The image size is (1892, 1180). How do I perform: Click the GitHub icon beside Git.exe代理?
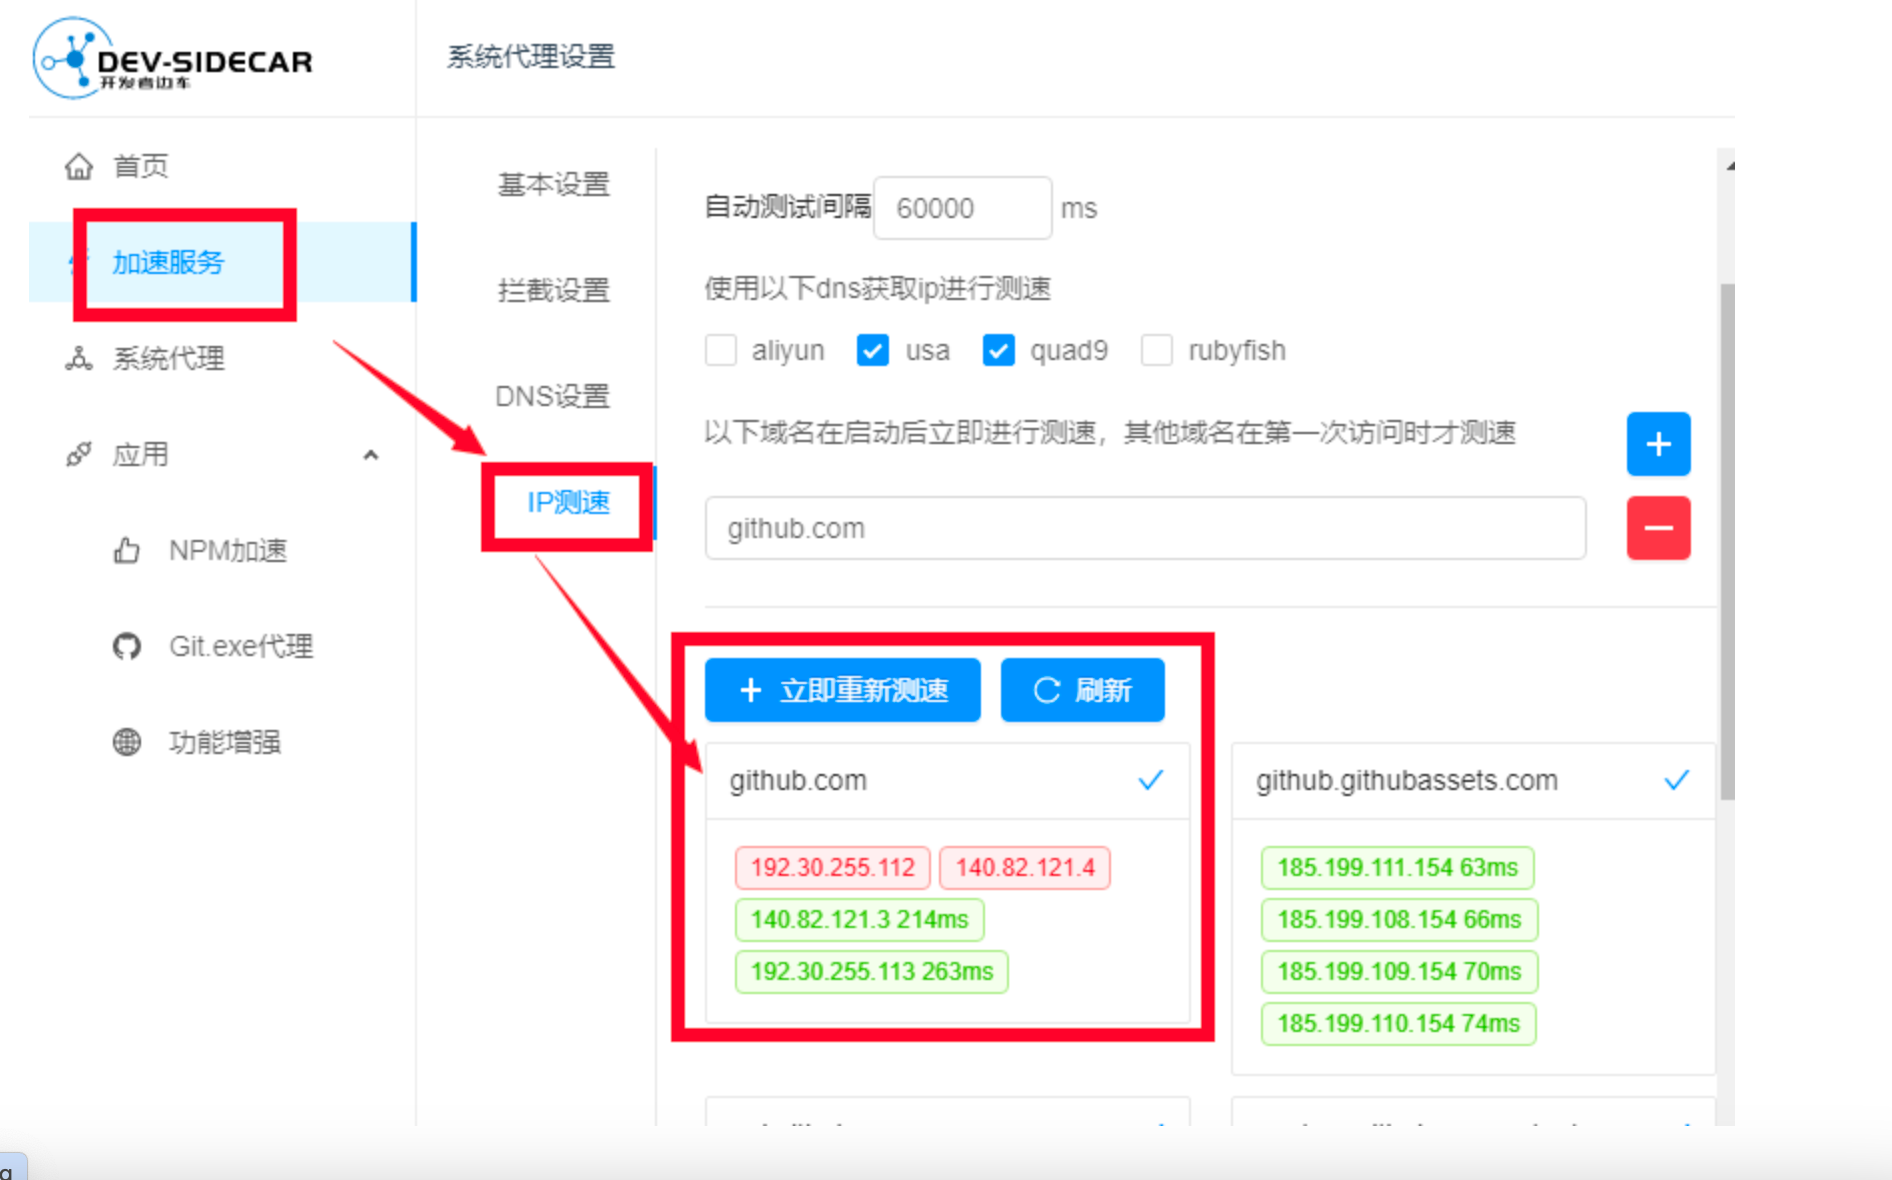[127, 646]
